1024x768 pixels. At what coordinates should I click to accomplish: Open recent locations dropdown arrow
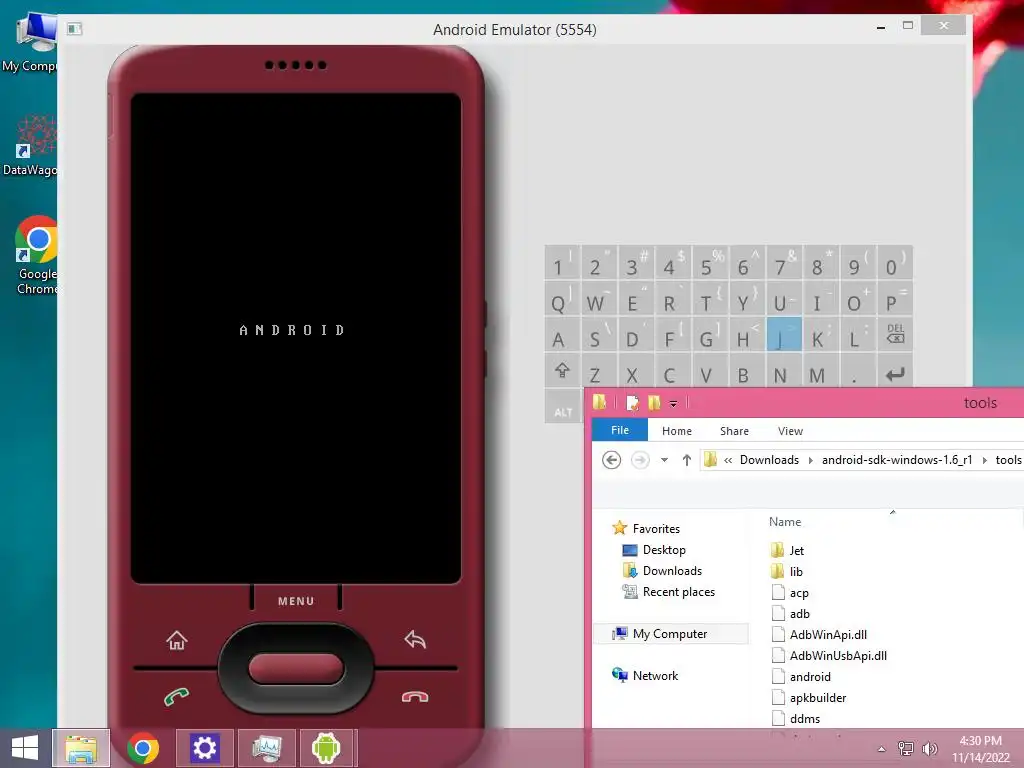(x=664, y=460)
